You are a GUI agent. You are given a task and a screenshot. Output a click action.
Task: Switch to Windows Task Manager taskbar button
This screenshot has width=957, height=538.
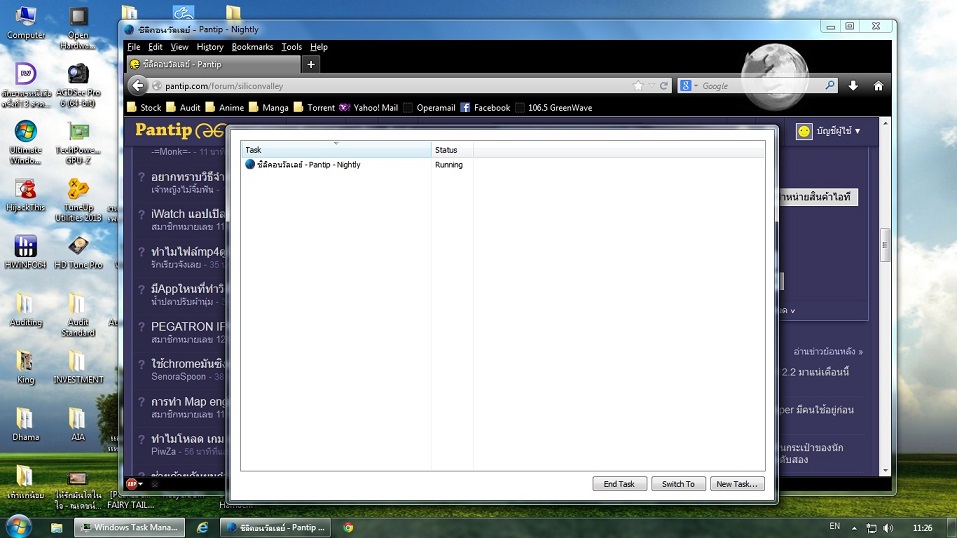(129, 528)
